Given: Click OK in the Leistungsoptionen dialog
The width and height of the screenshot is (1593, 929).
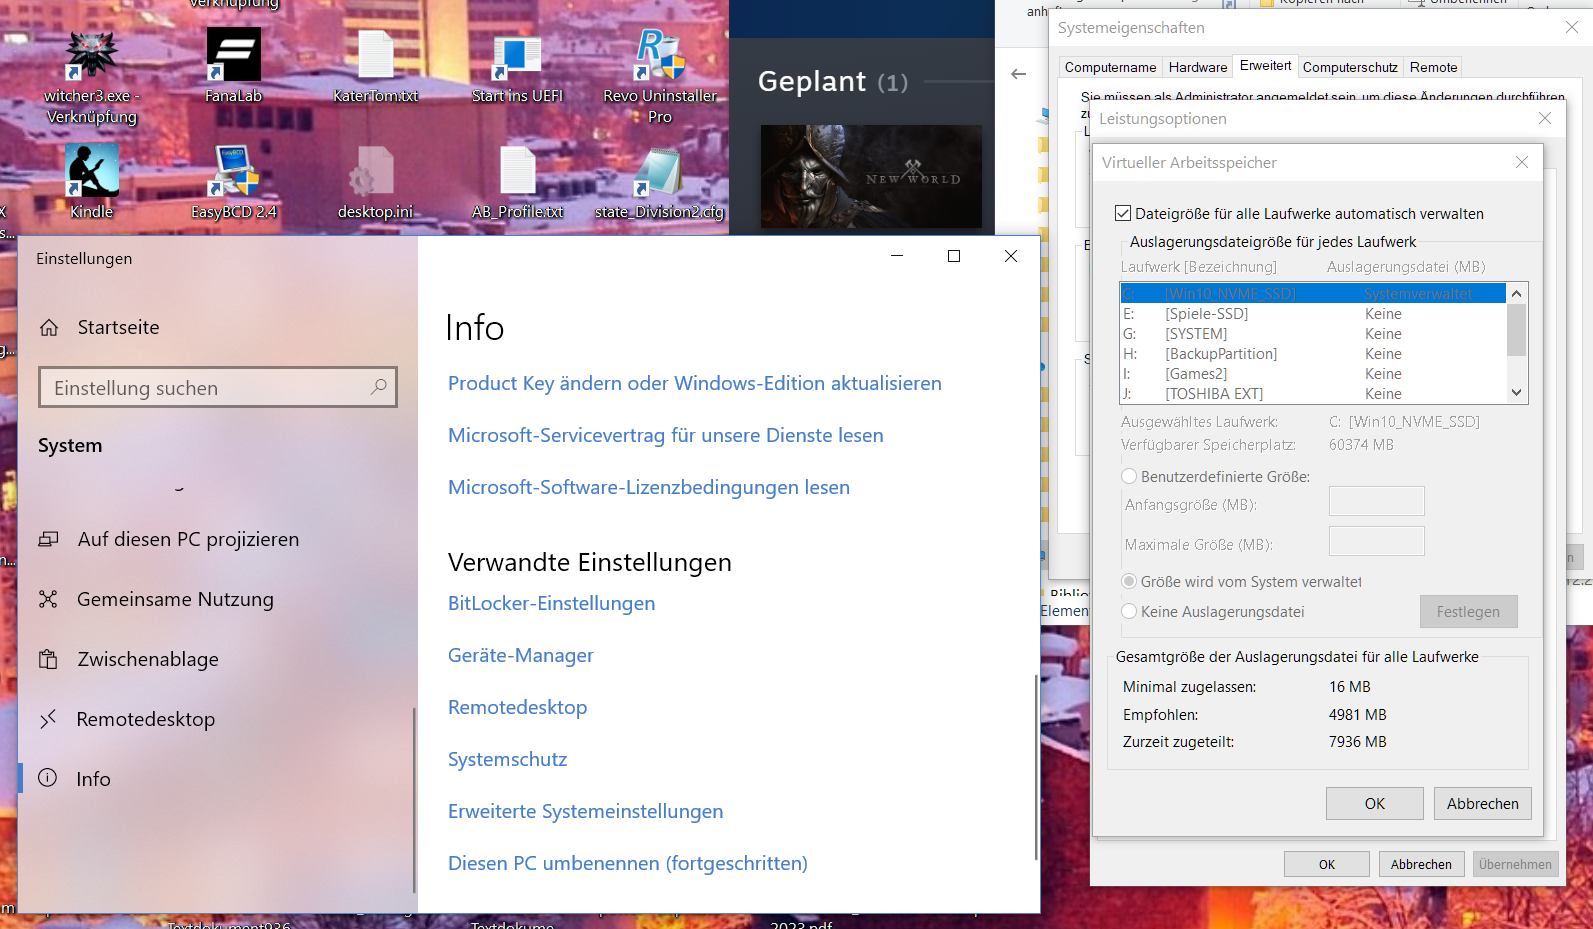Looking at the screenshot, I should click(1326, 864).
